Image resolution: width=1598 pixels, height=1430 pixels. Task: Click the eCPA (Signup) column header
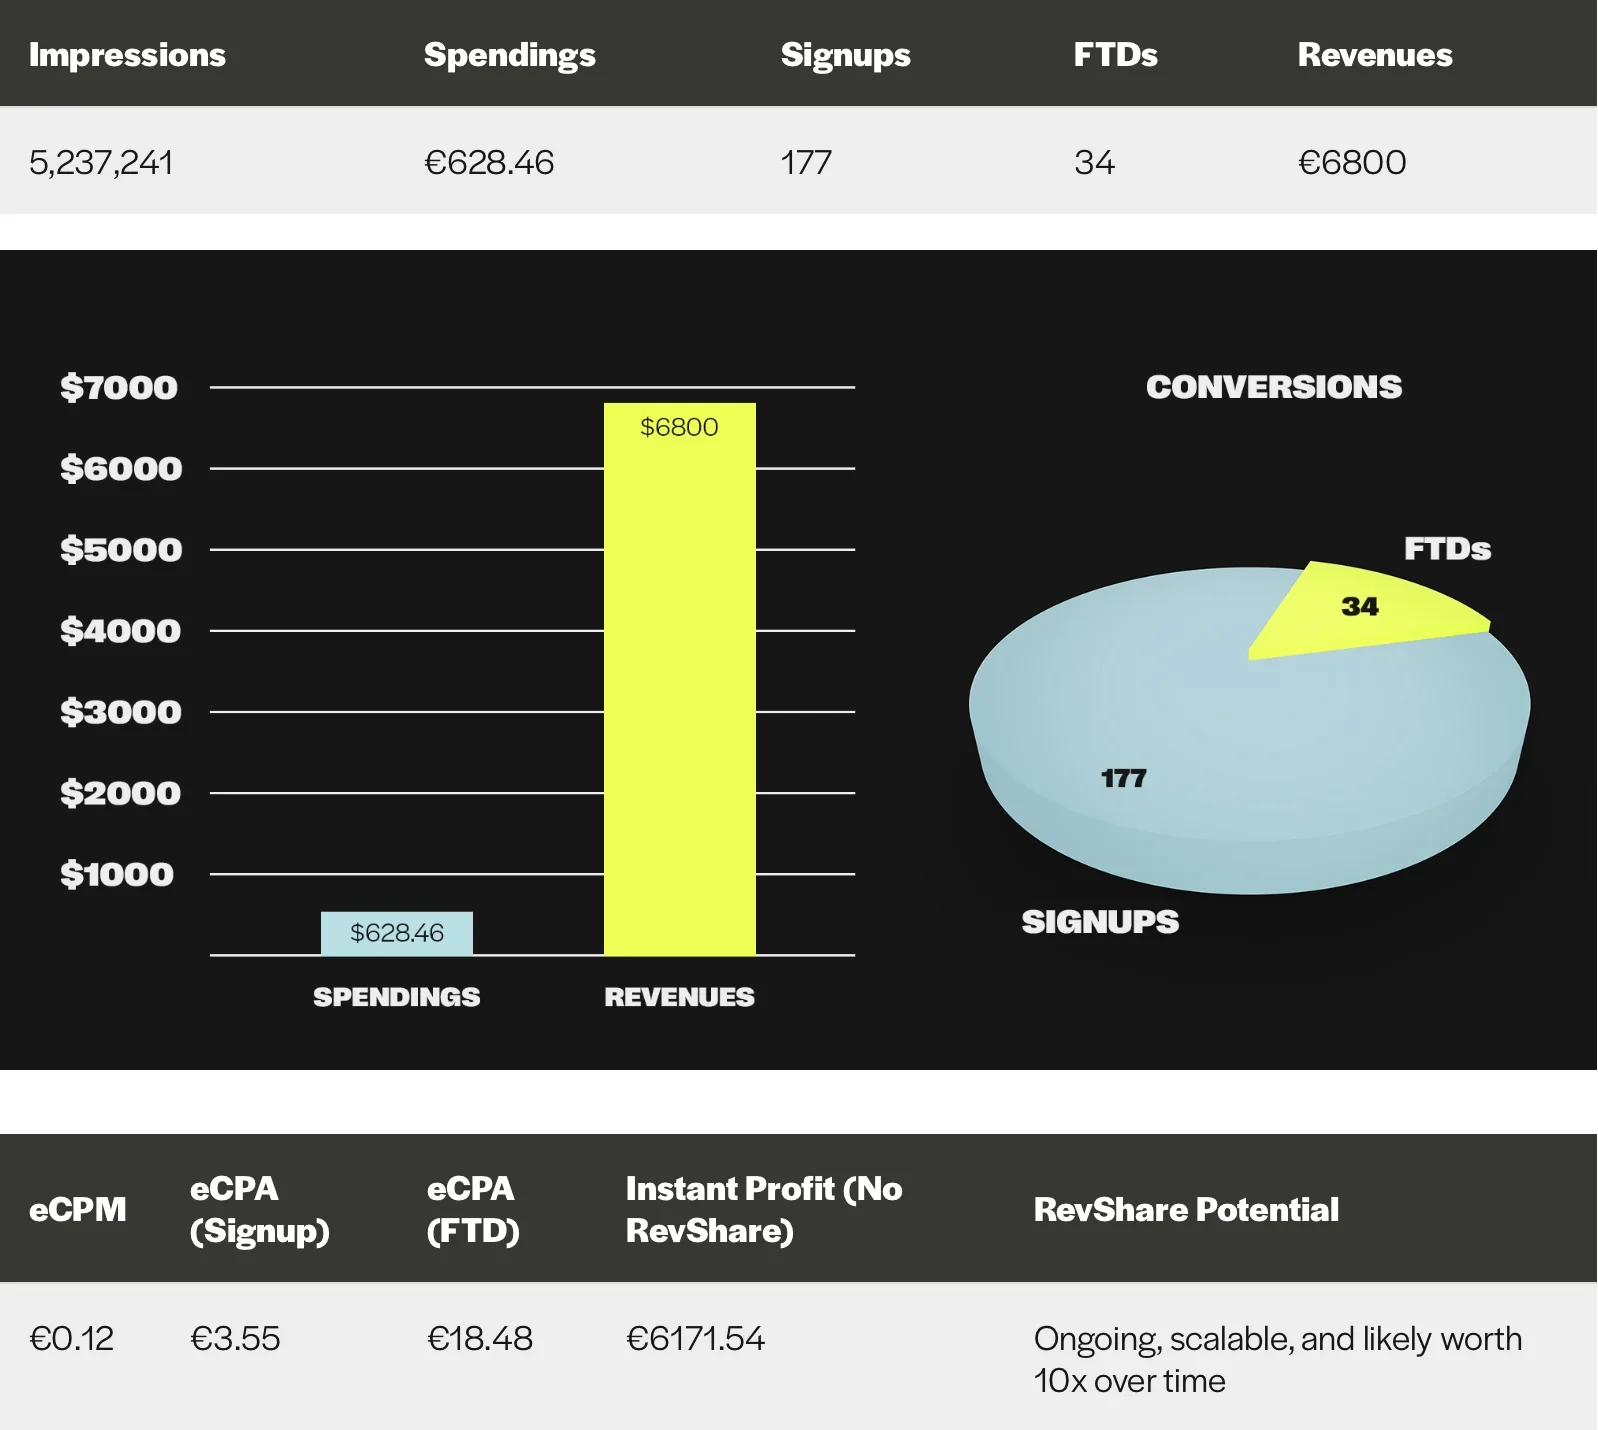click(259, 1209)
